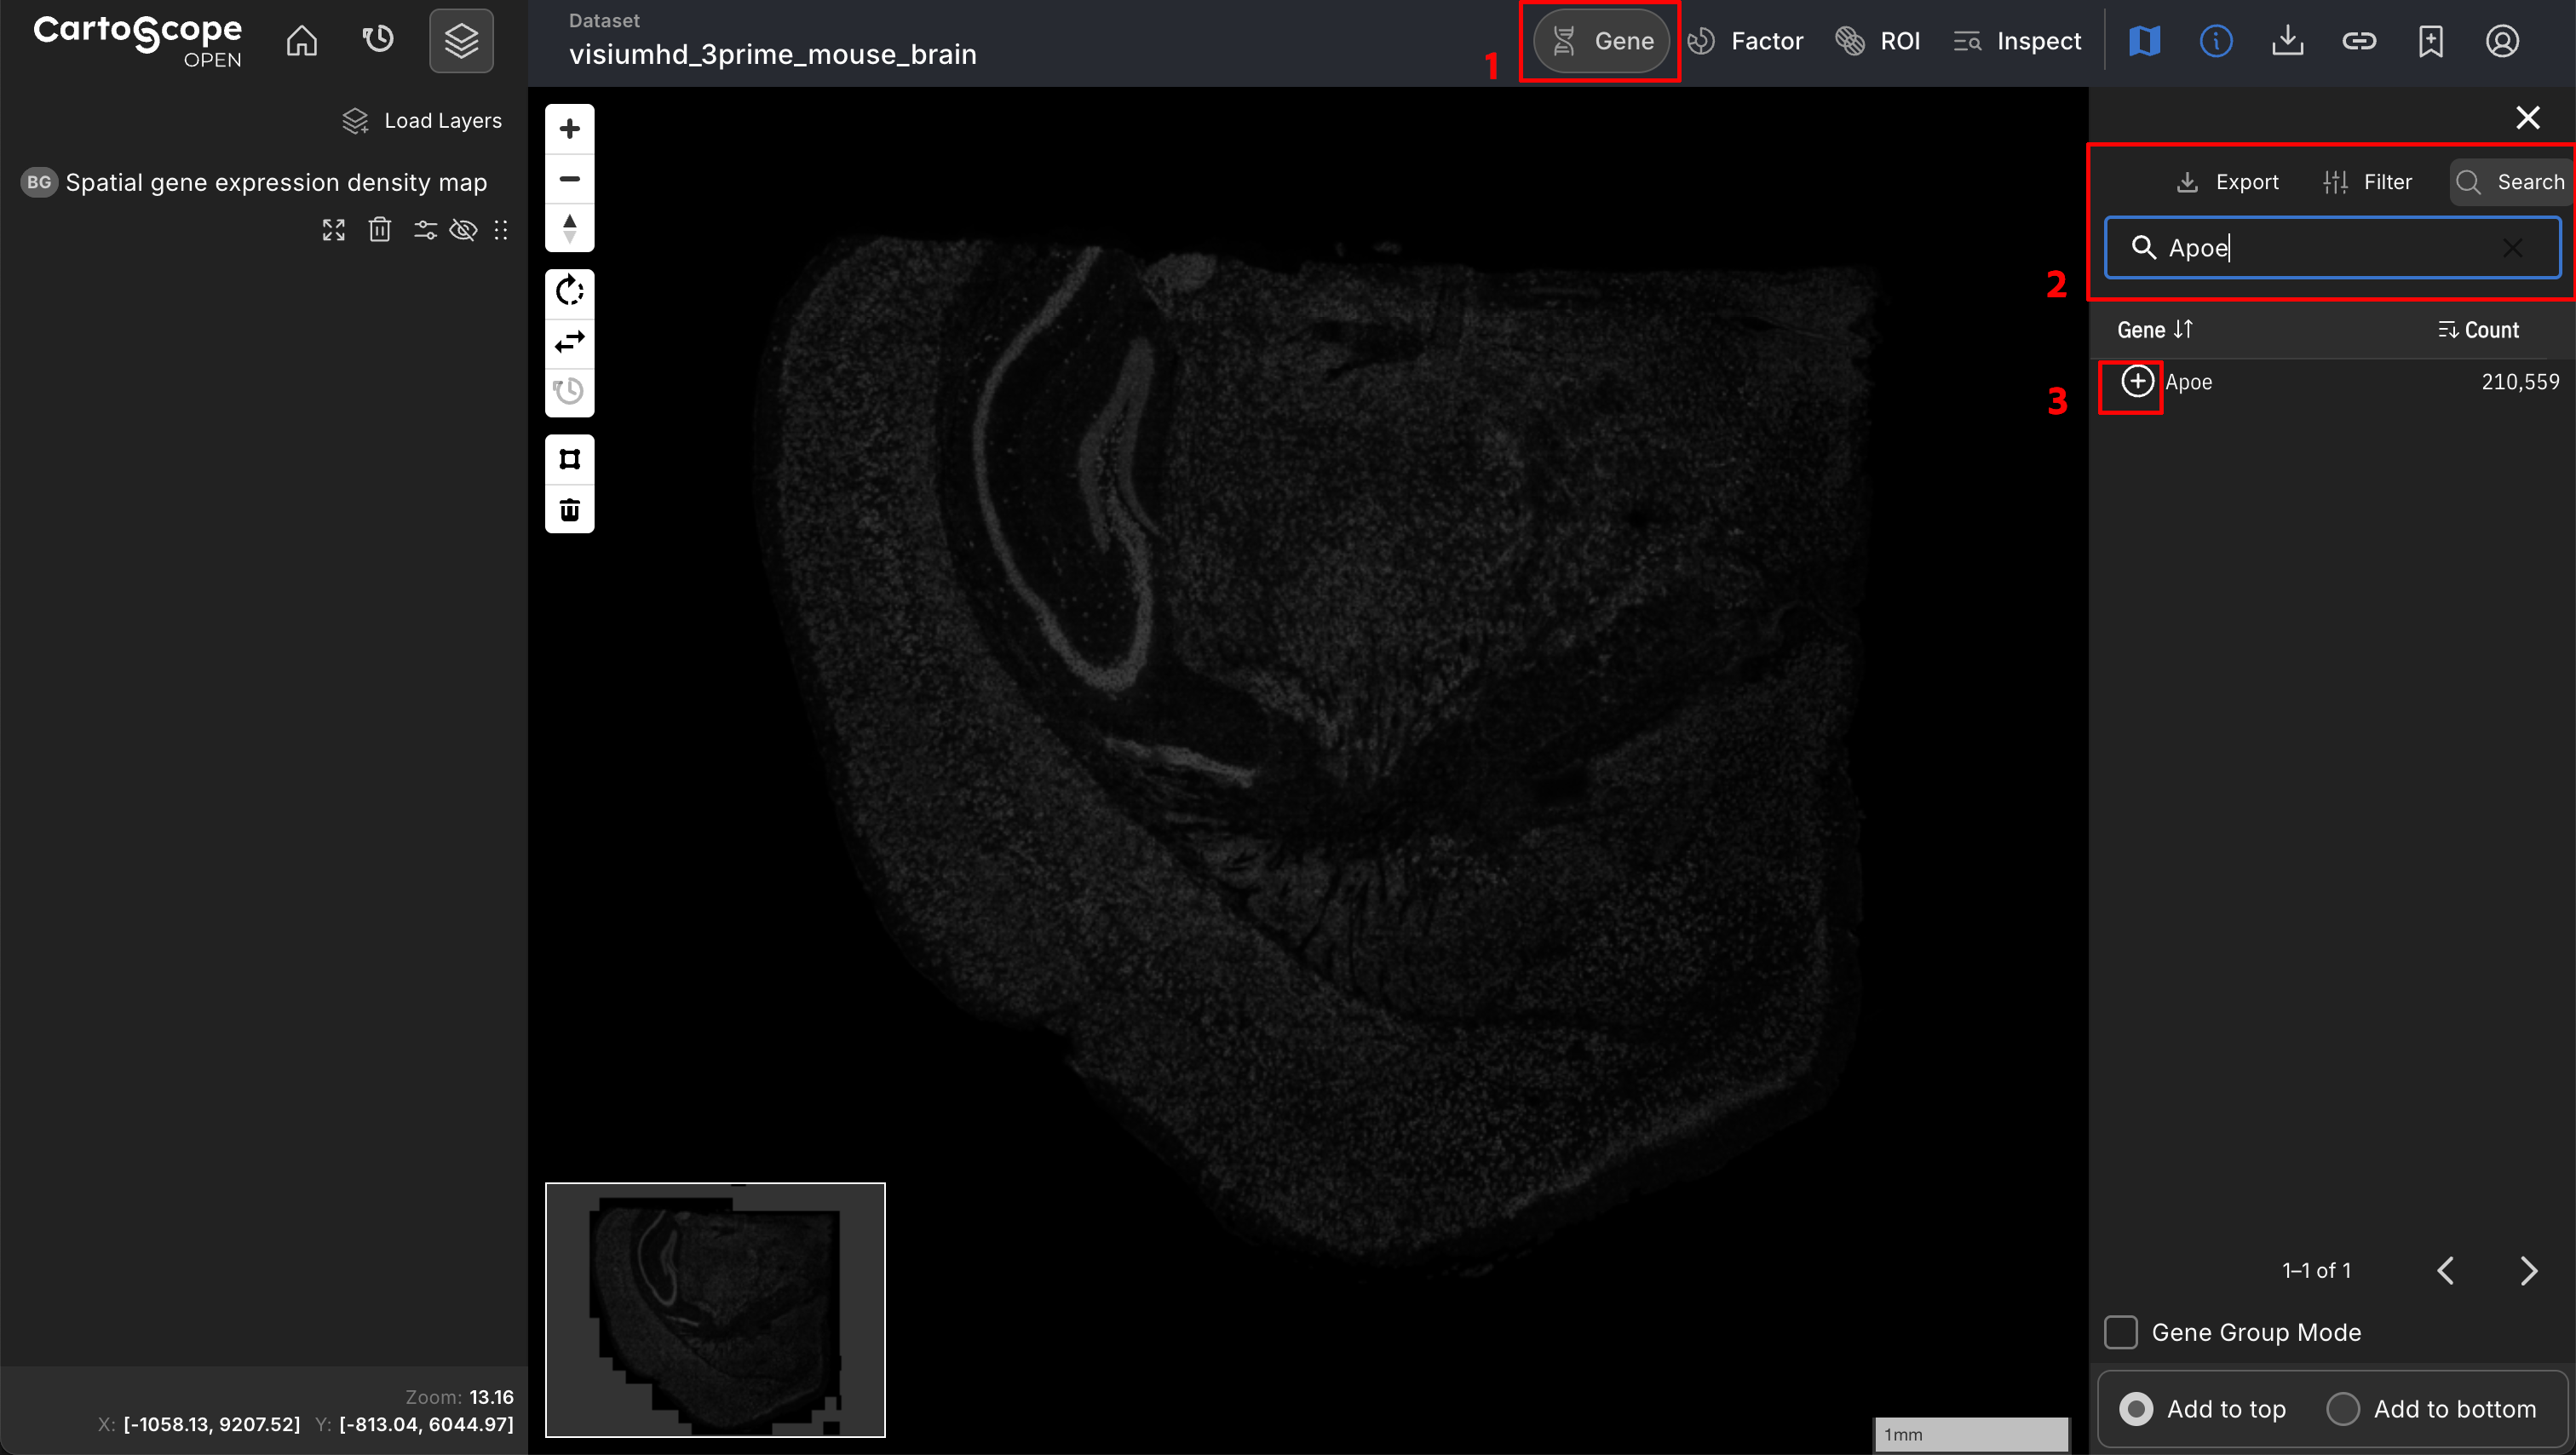2576x1455 pixels.
Task: Enable the Gene Group Mode checkbox
Action: pyautogui.click(x=2121, y=1332)
